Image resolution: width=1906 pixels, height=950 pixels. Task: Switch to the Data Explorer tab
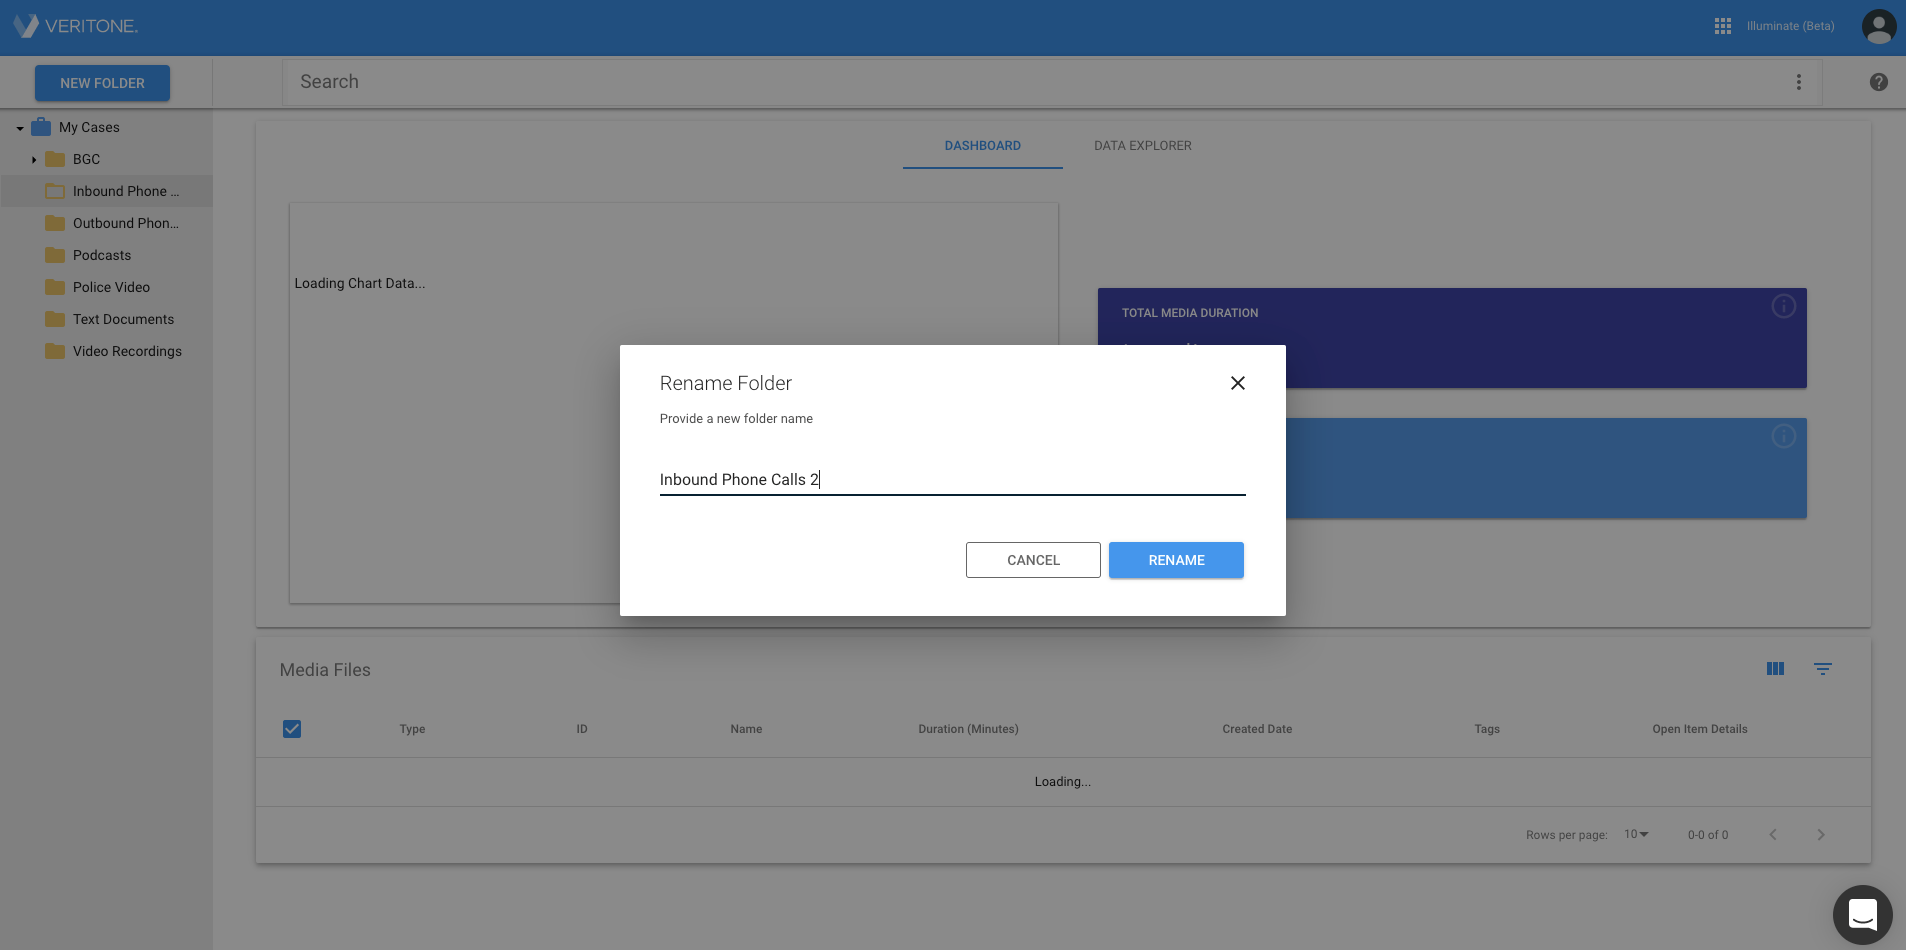[x=1142, y=145]
